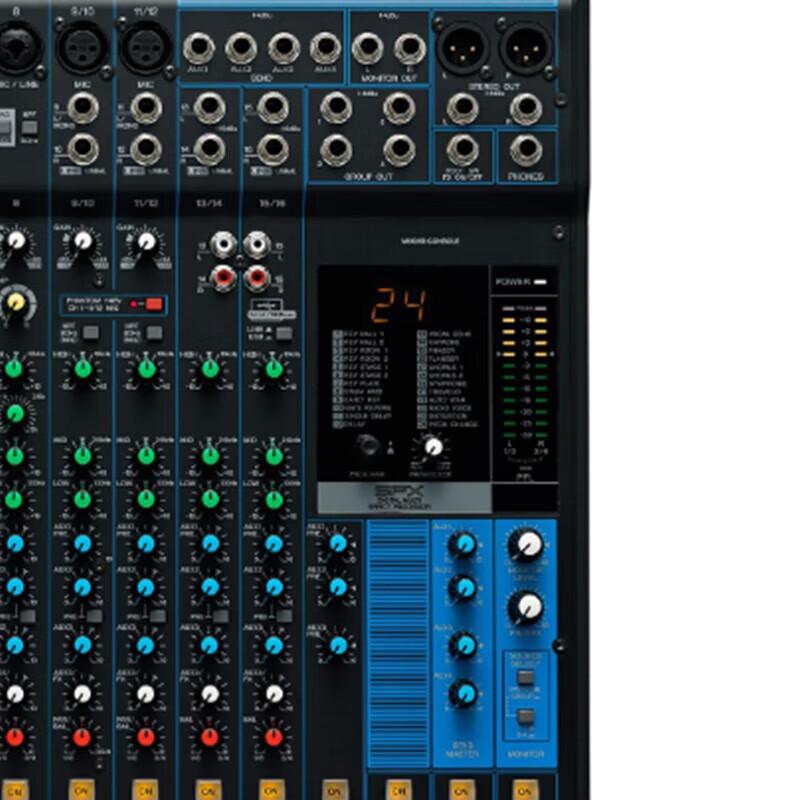Click the AUX1 send jack

pos(197,47)
